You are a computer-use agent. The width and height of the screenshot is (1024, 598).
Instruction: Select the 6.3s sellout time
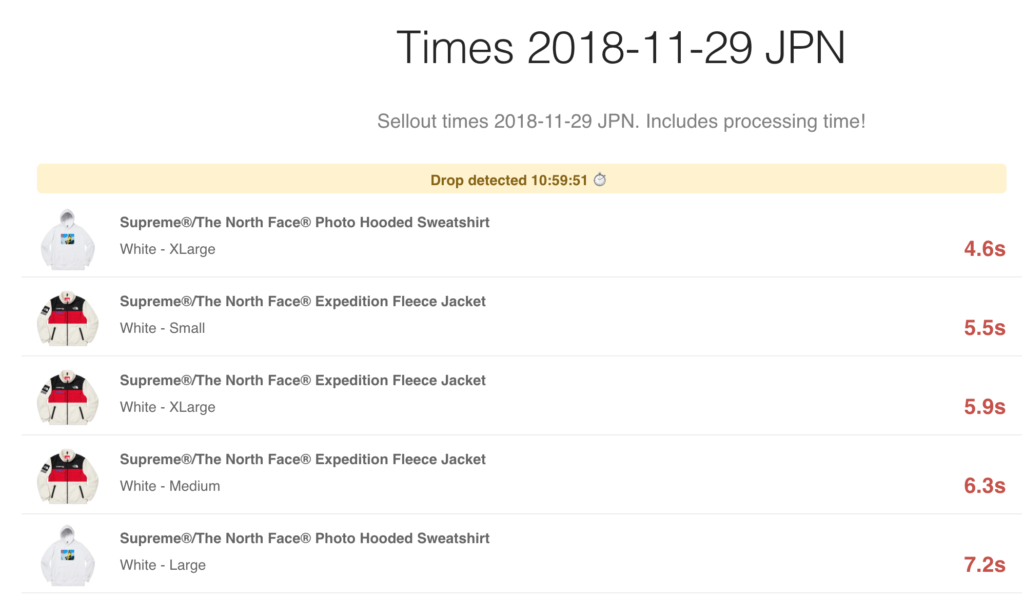click(x=984, y=486)
